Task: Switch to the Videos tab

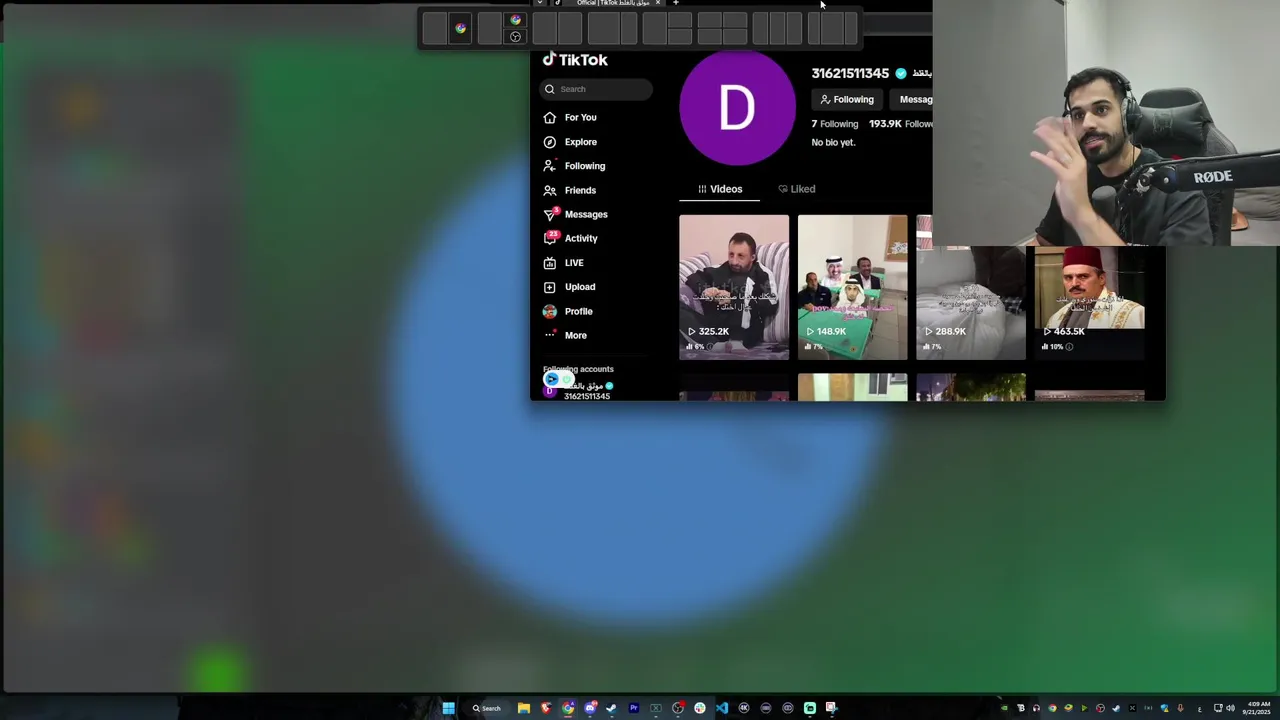Action: 720,189
